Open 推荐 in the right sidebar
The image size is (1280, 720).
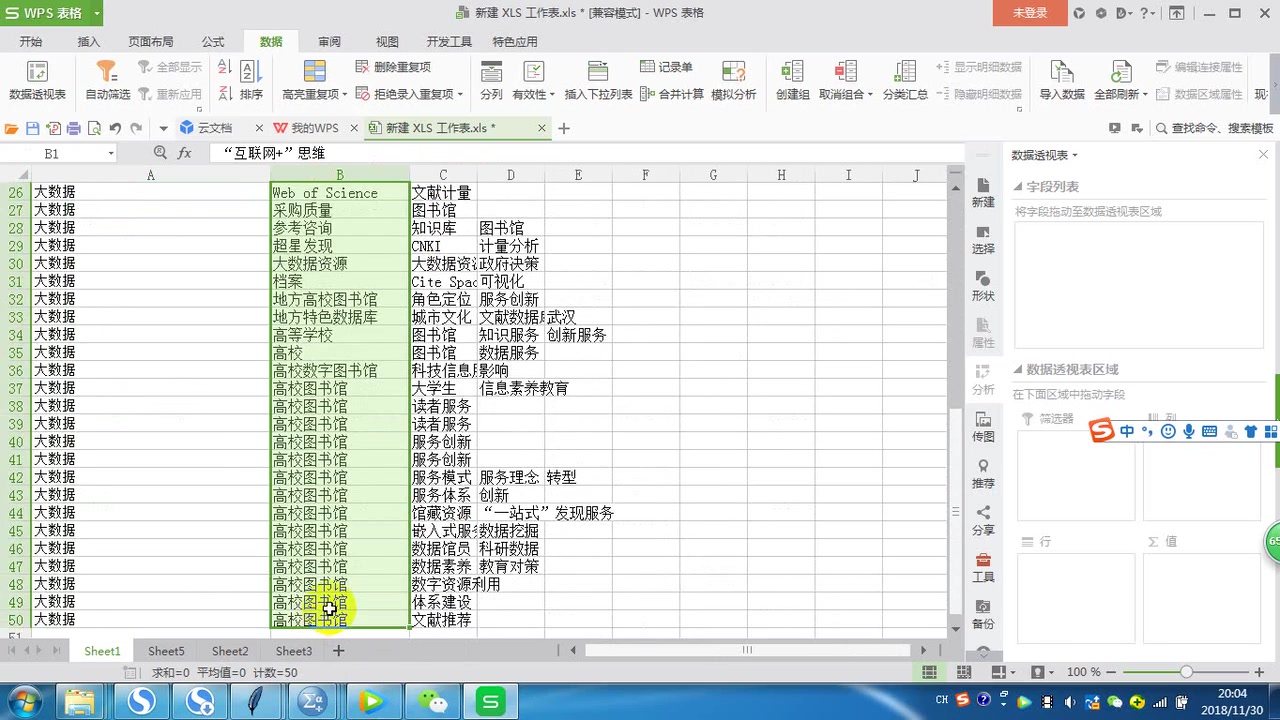[x=983, y=474]
